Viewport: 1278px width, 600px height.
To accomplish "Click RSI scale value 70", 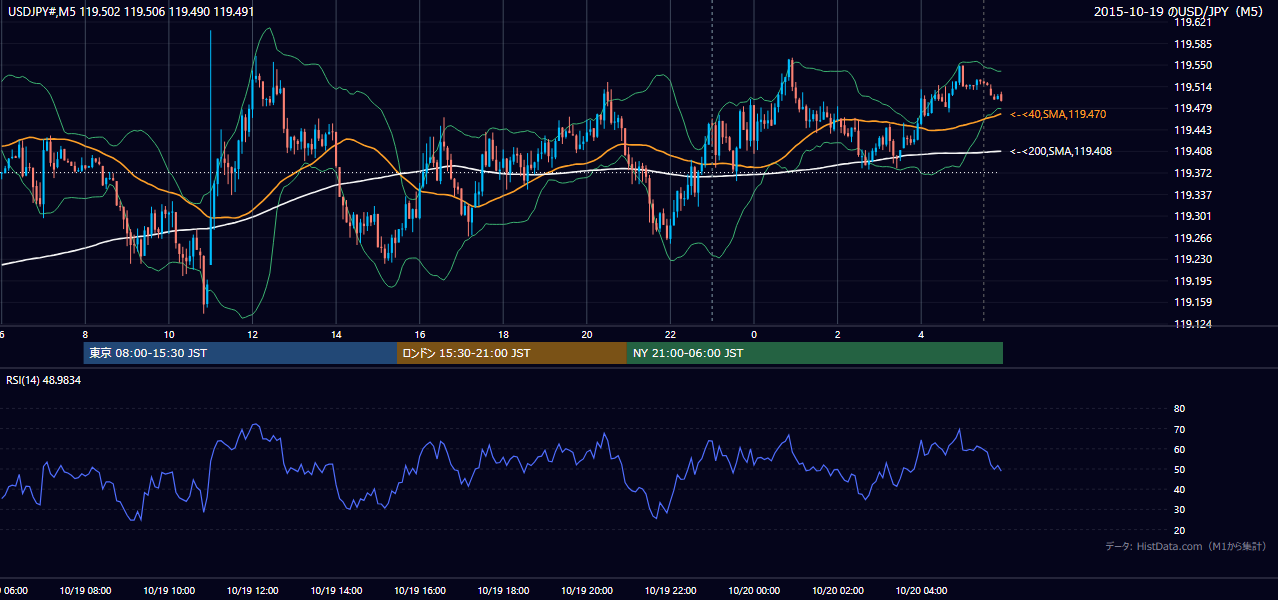I will (x=1179, y=429).
